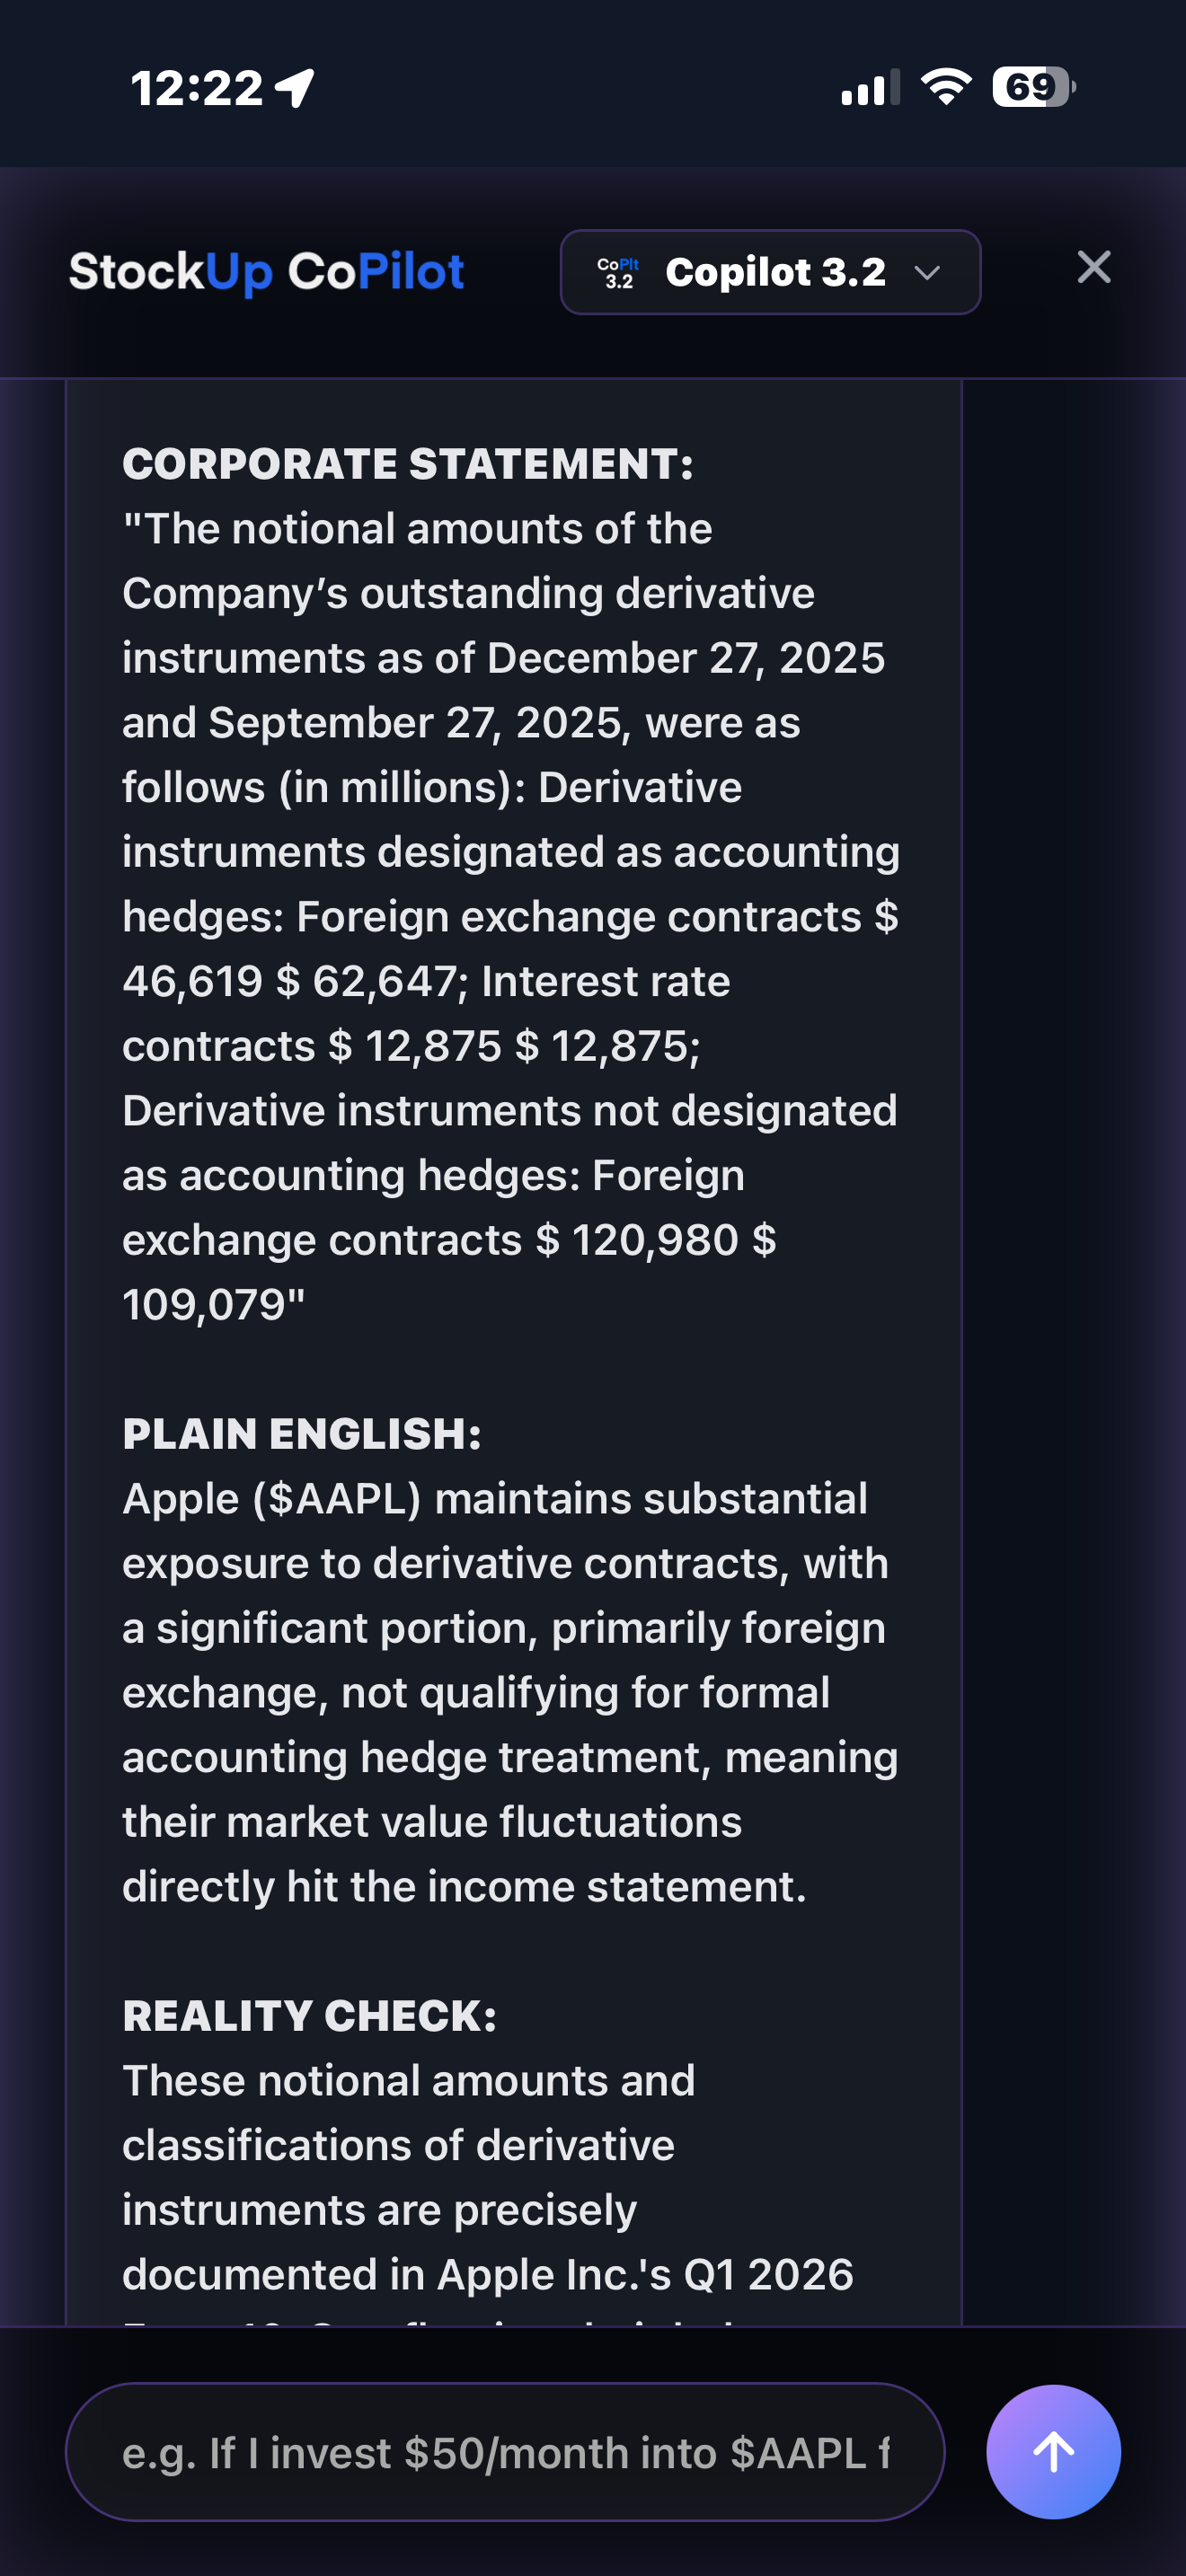Select the PLAIN ENGLISH section heading

coord(301,1433)
